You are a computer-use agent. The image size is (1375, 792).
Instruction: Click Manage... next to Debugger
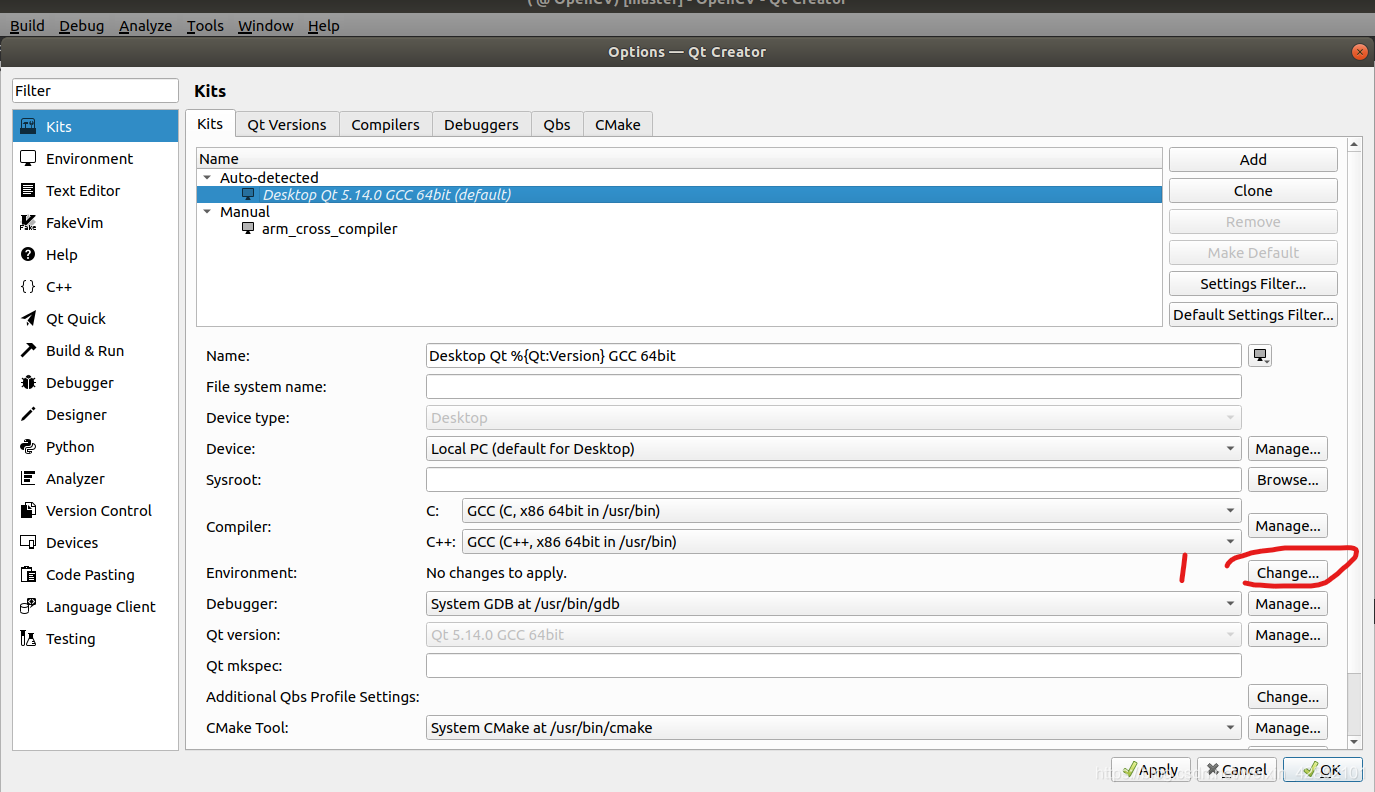click(x=1288, y=603)
